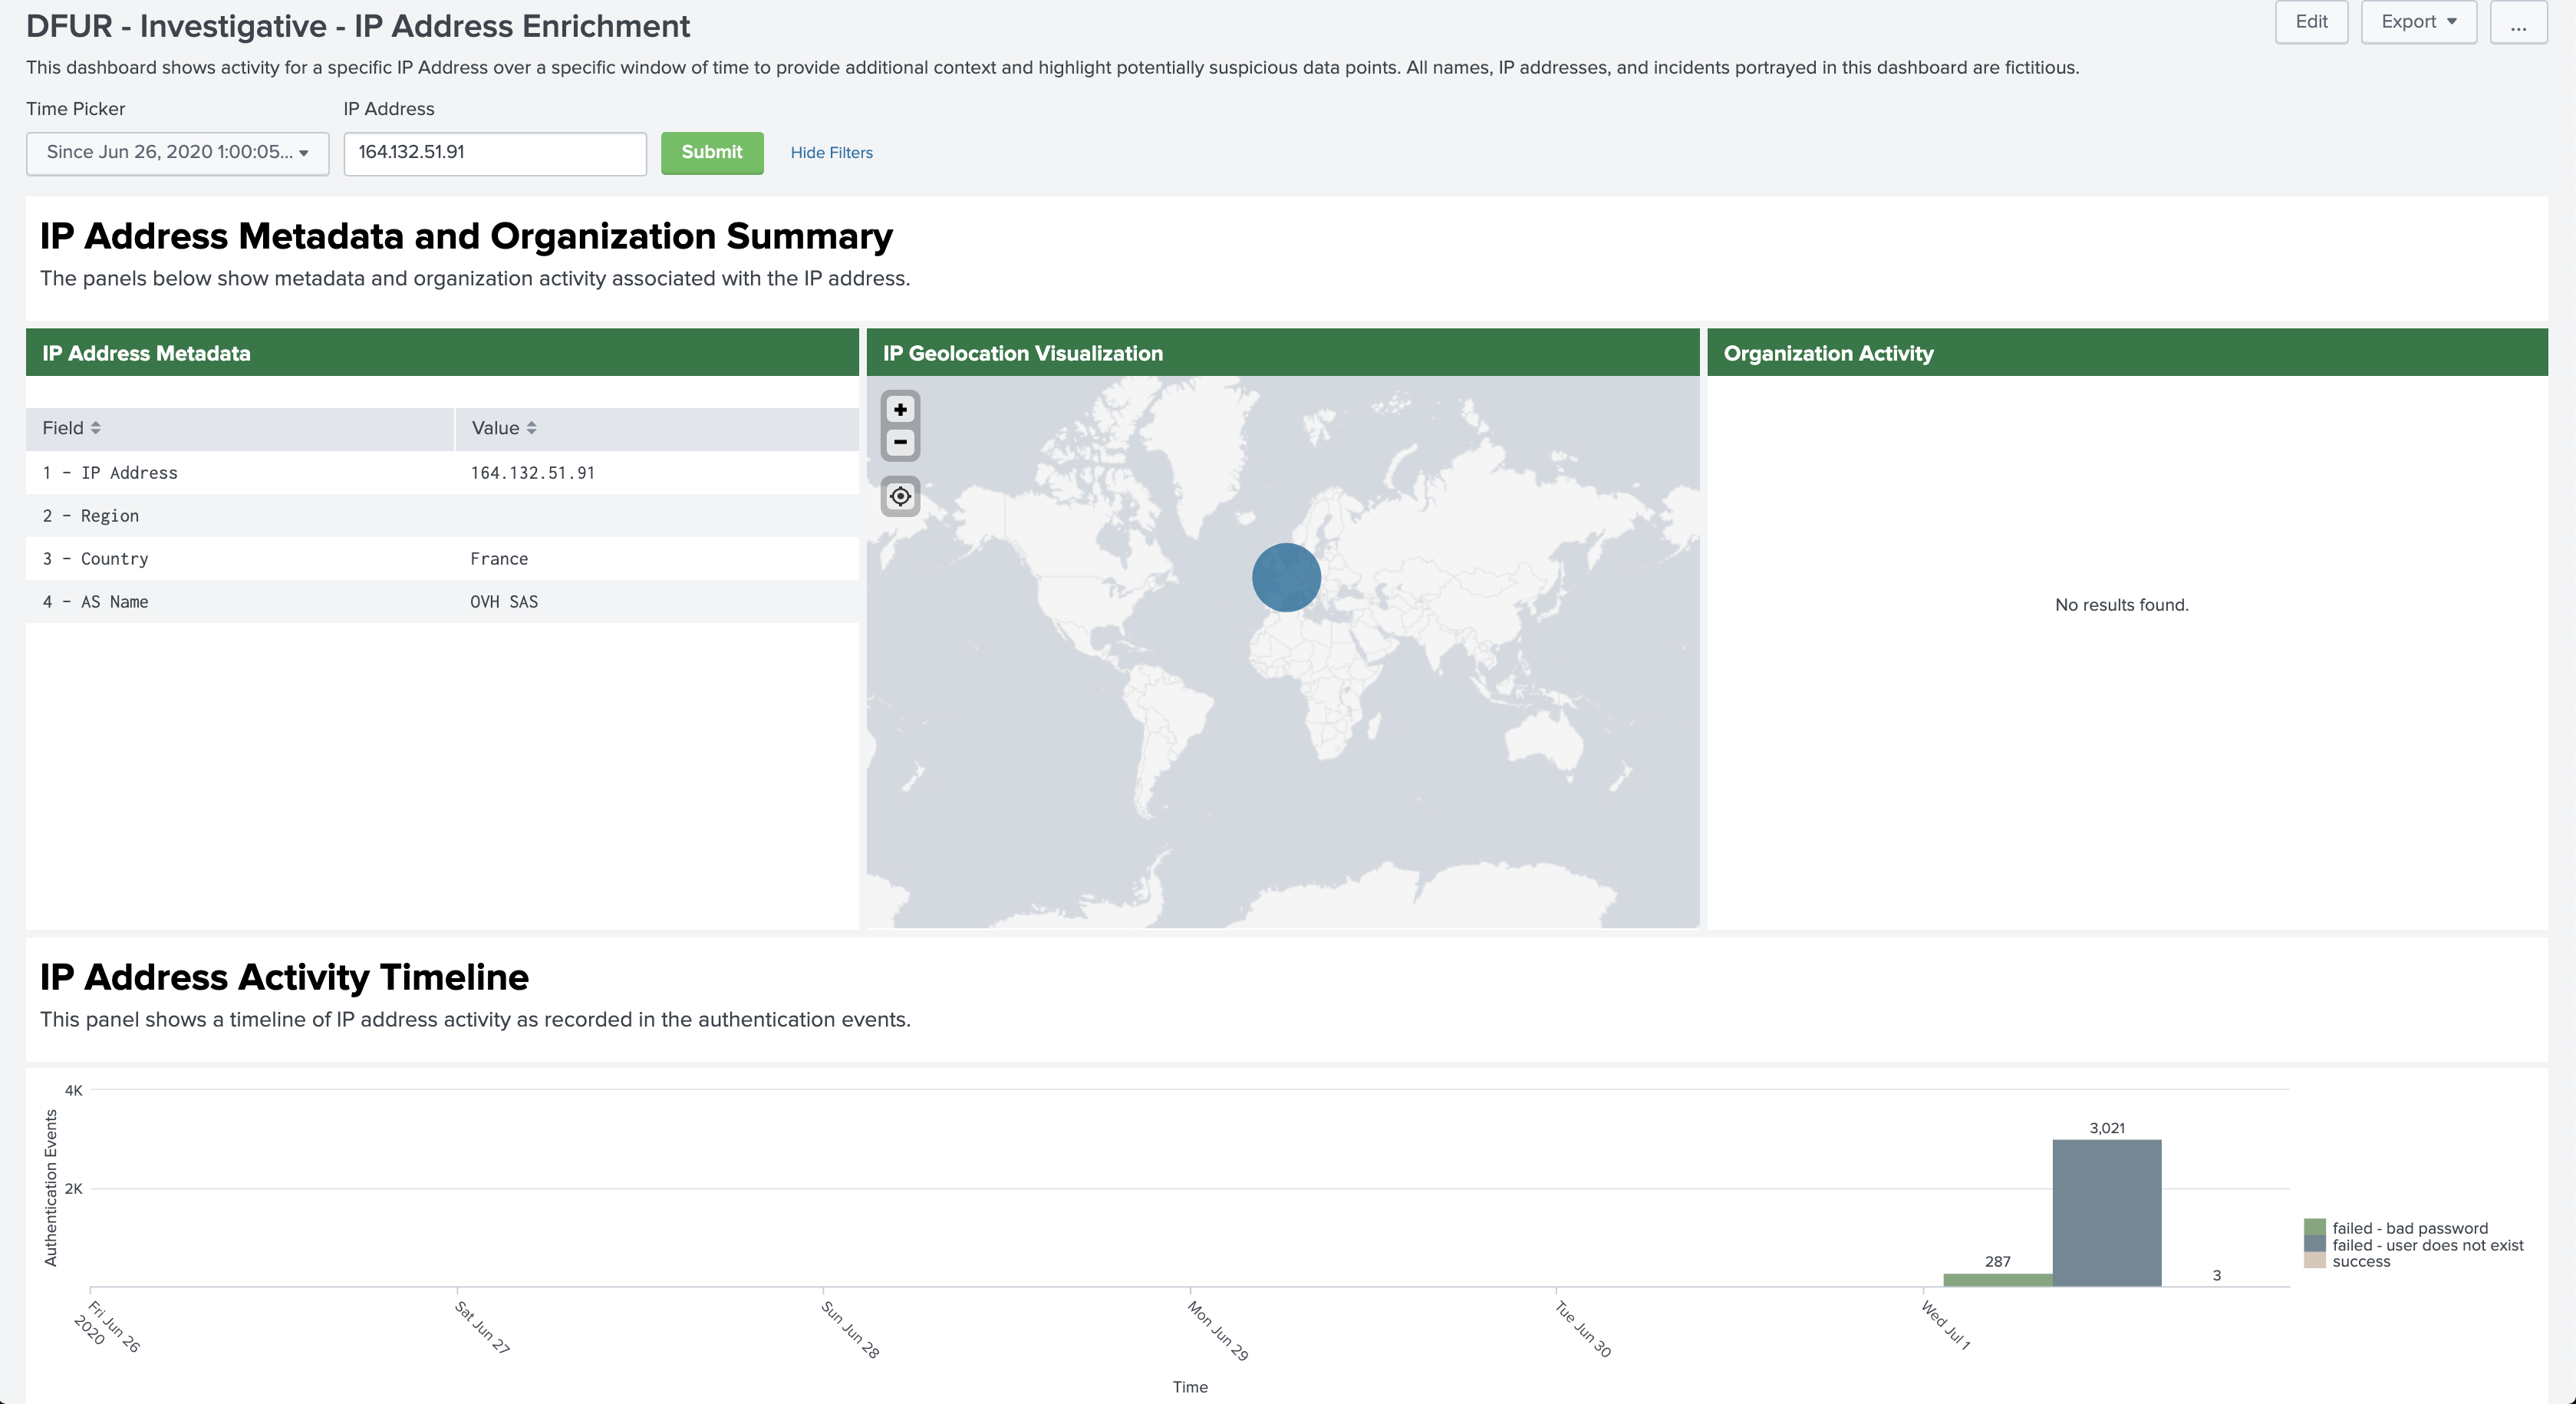Open the Time Picker dropdown

178,153
